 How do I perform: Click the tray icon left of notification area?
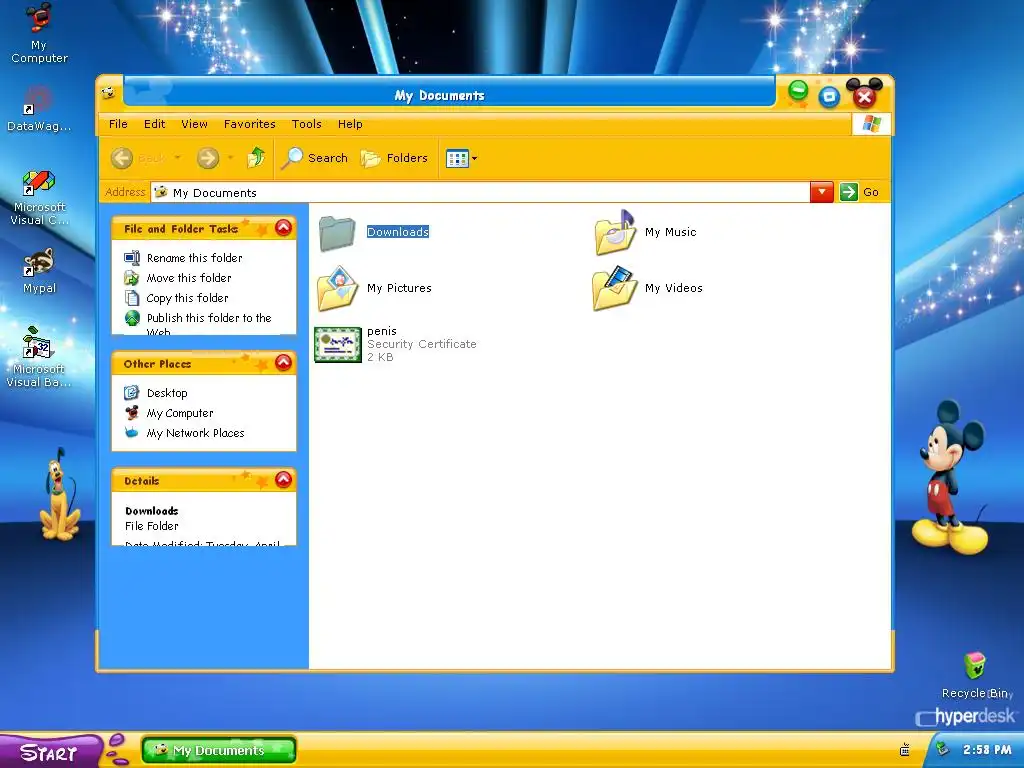pyautogui.click(x=905, y=750)
